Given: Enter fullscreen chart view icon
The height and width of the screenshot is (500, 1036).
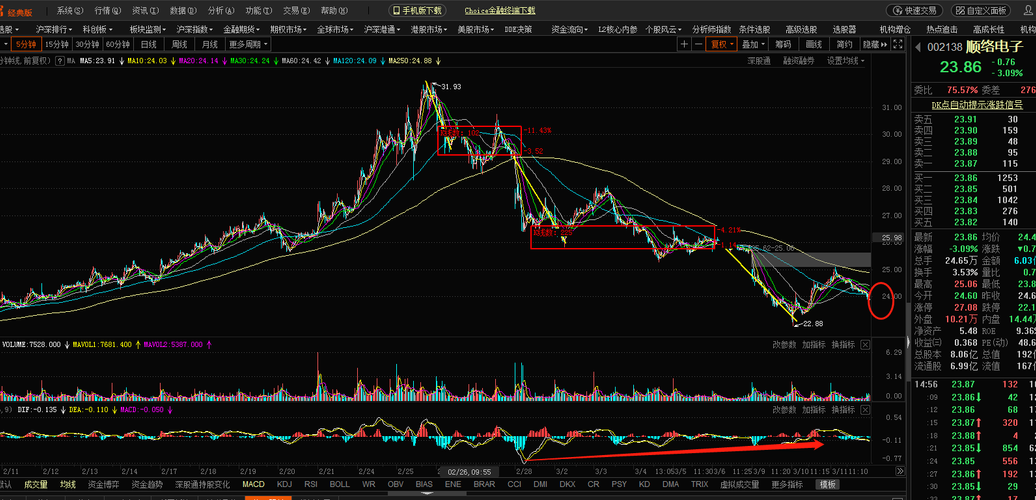Looking at the screenshot, I should coord(897,44).
